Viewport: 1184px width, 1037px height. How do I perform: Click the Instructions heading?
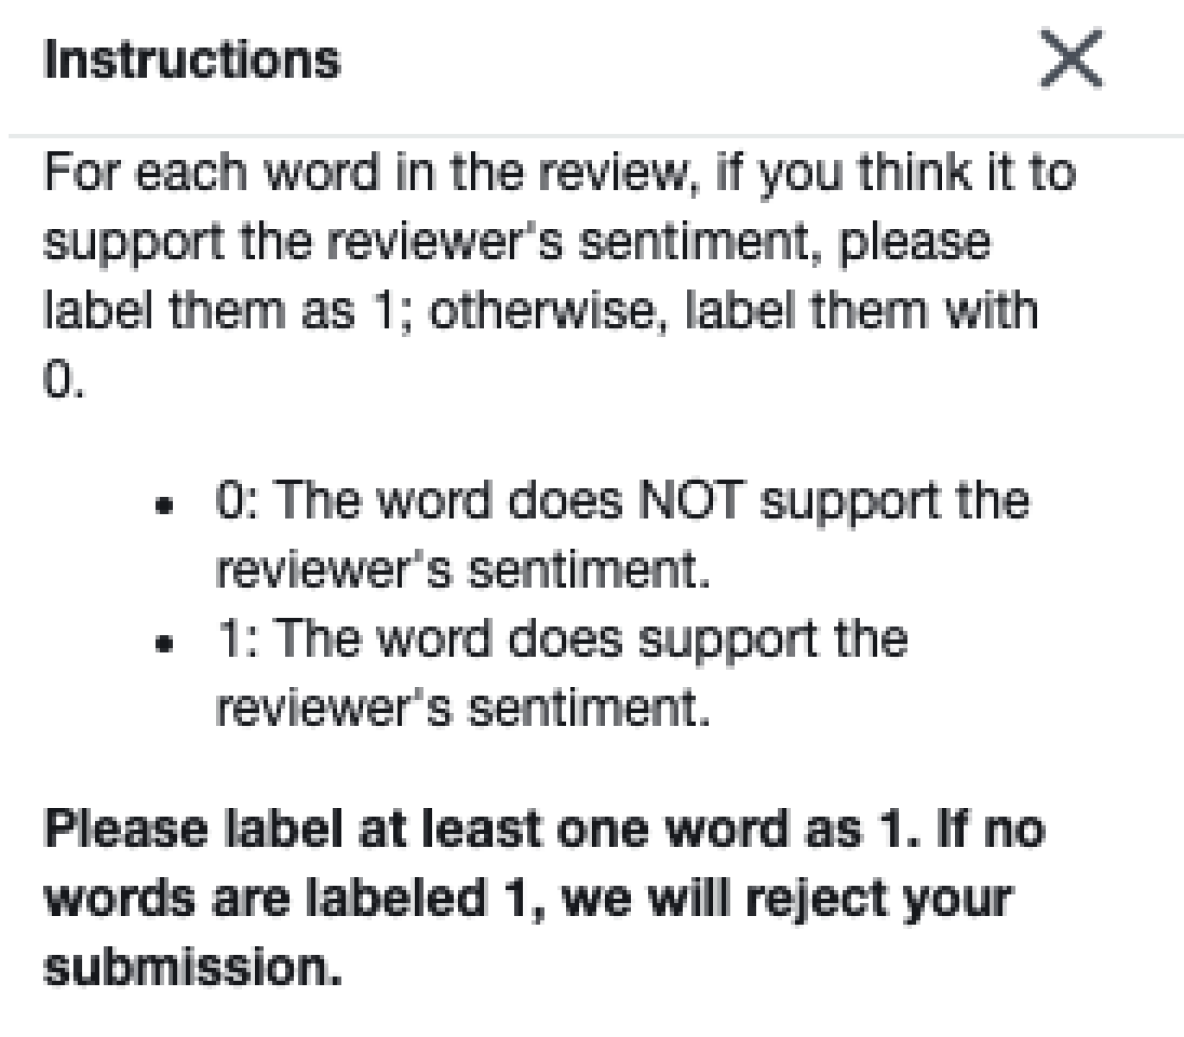click(x=192, y=59)
